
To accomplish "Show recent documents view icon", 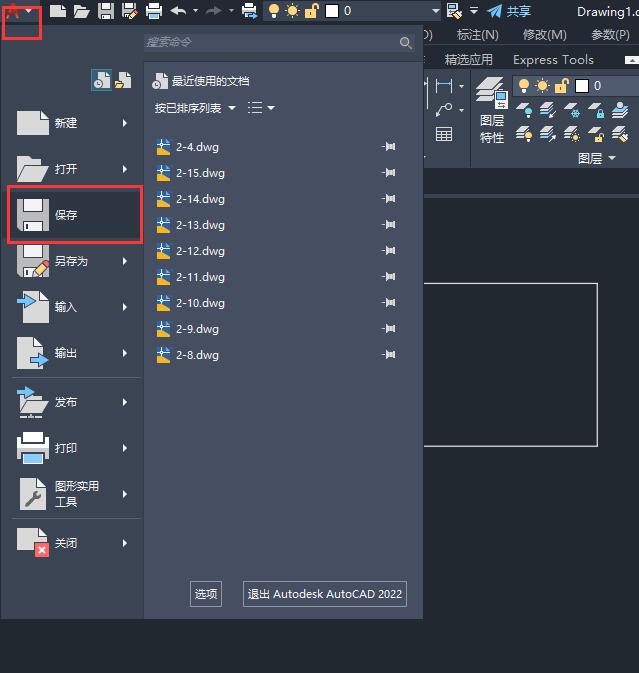I will coord(102,80).
